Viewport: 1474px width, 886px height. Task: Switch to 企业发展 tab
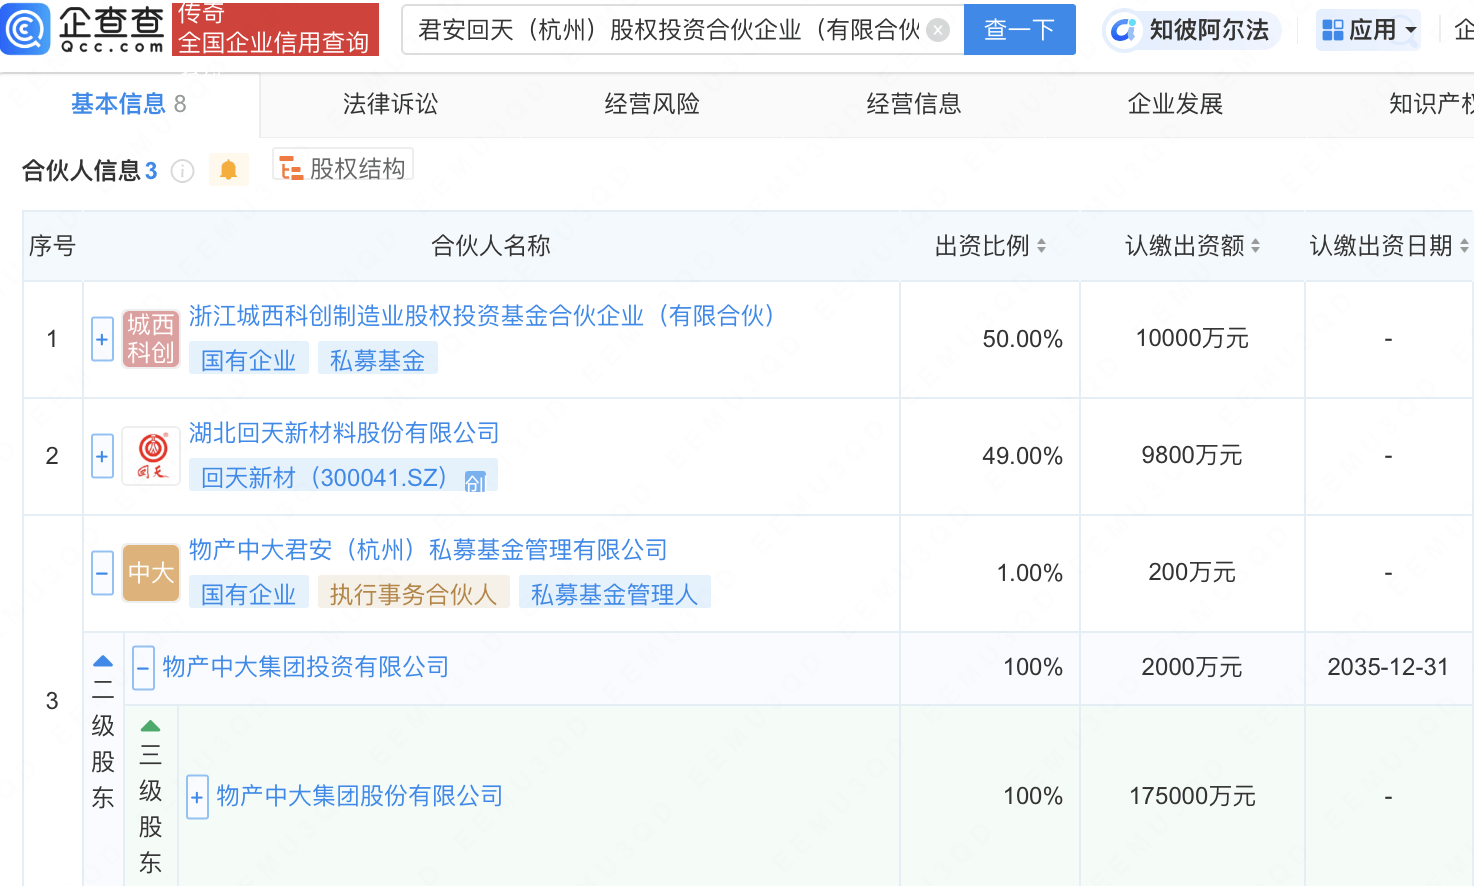click(x=1176, y=104)
